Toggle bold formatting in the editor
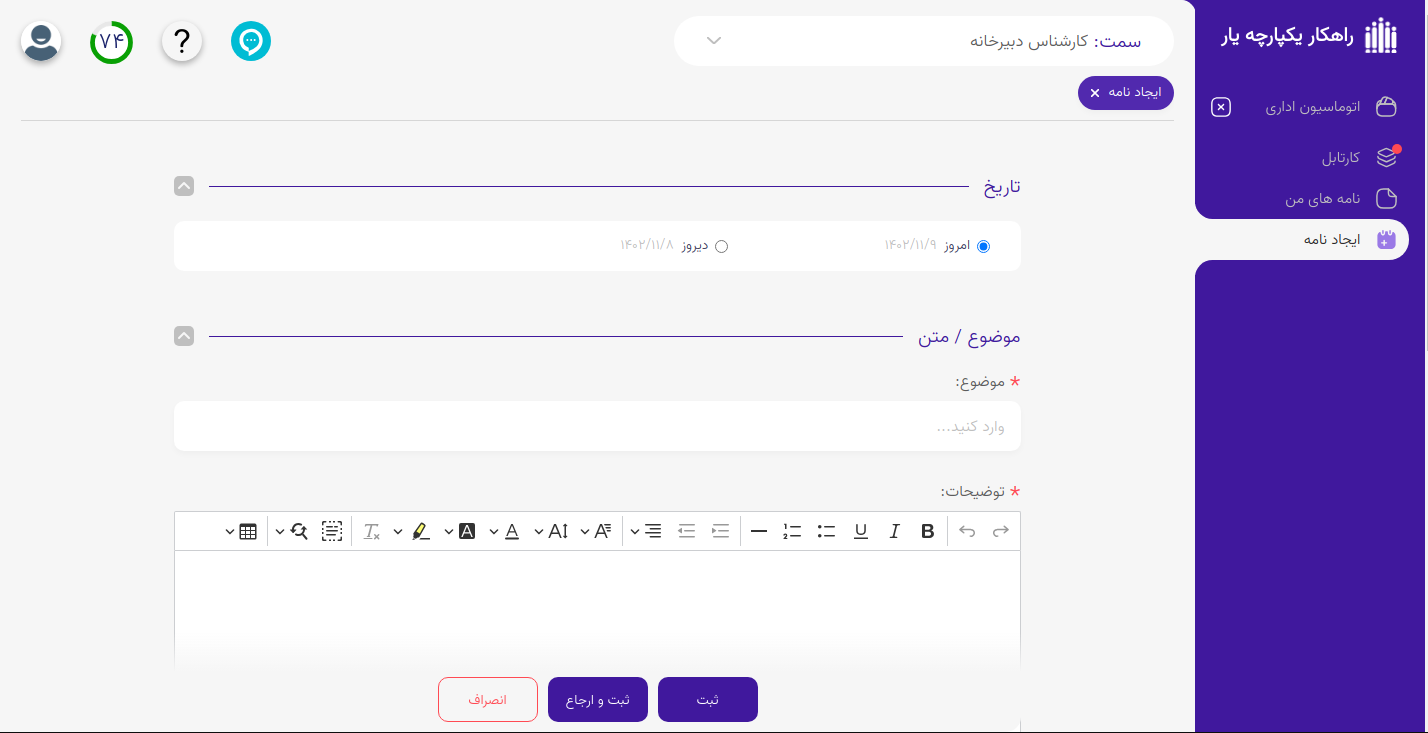 (x=927, y=531)
